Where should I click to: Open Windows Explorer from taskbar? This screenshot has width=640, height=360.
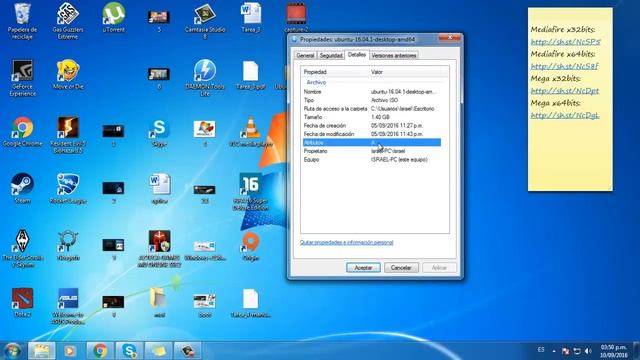(42, 351)
